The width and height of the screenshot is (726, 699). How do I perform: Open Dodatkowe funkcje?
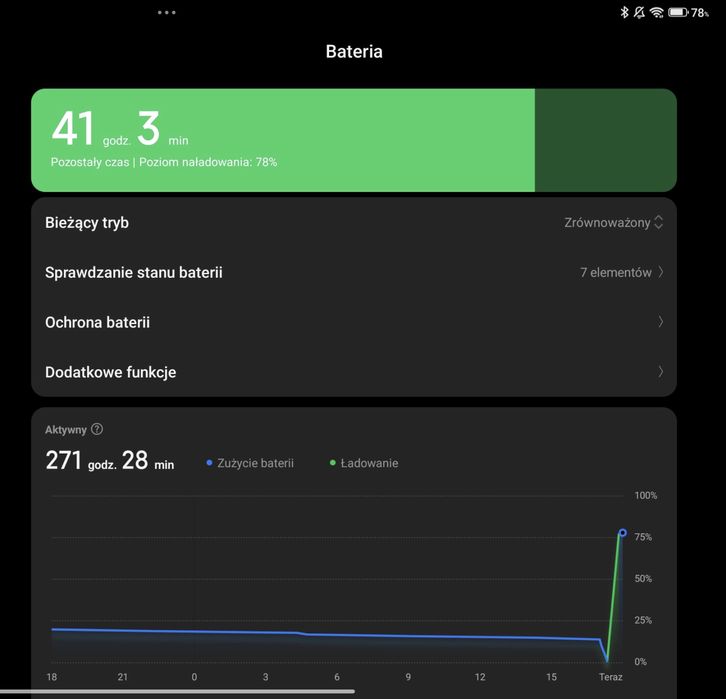[354, 372]
